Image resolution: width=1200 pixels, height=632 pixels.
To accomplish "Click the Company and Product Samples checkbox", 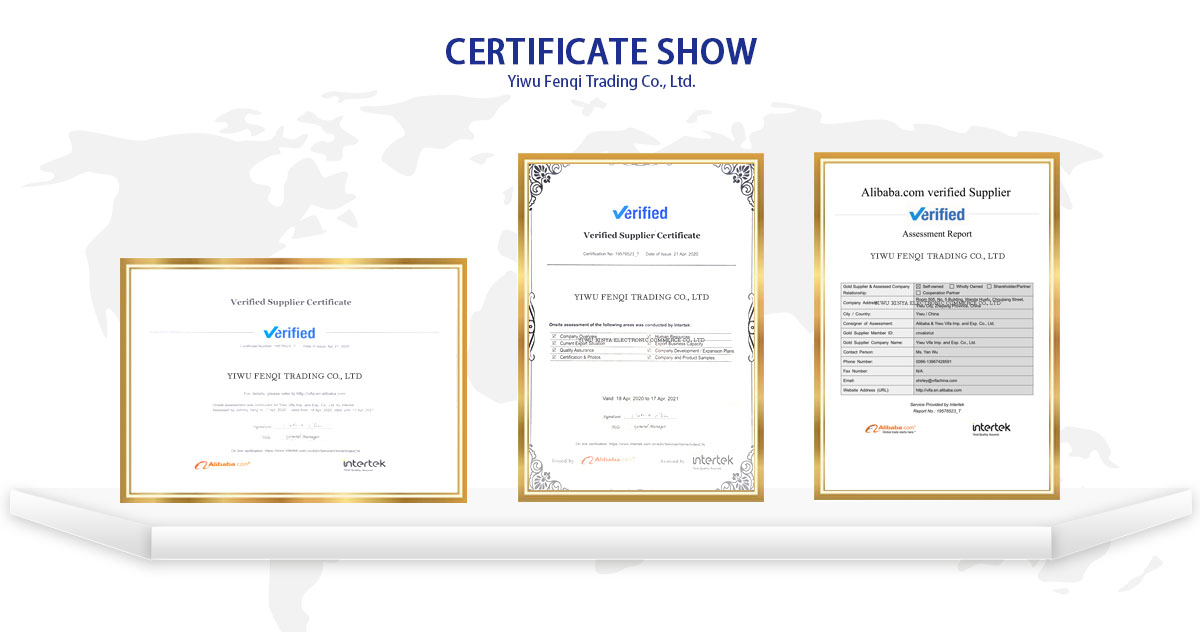I will point(648,357).
